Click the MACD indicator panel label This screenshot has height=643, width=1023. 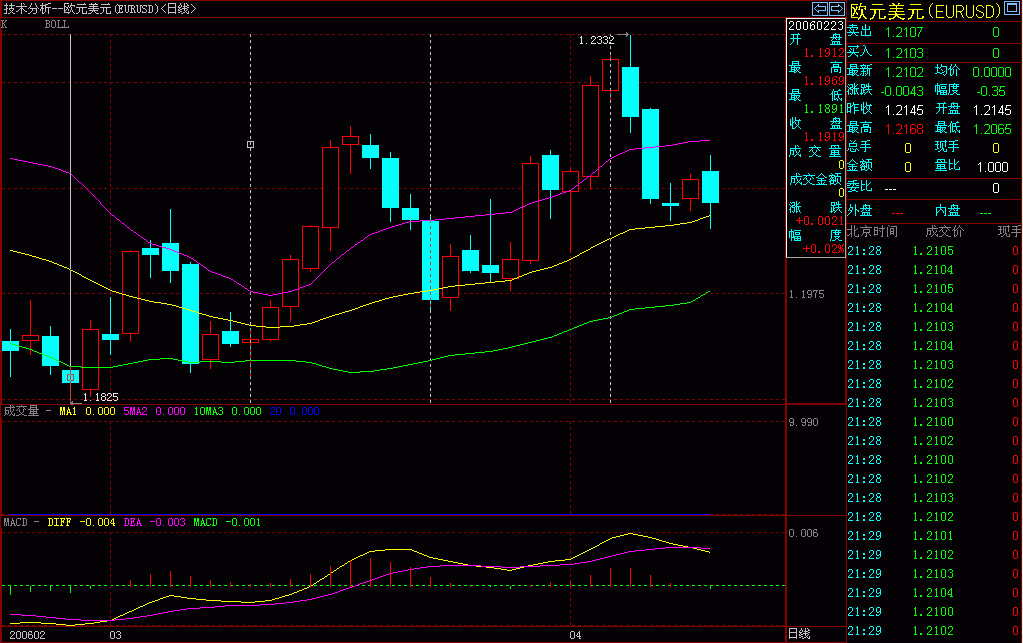pyautogui.click(x=15, y=522)
